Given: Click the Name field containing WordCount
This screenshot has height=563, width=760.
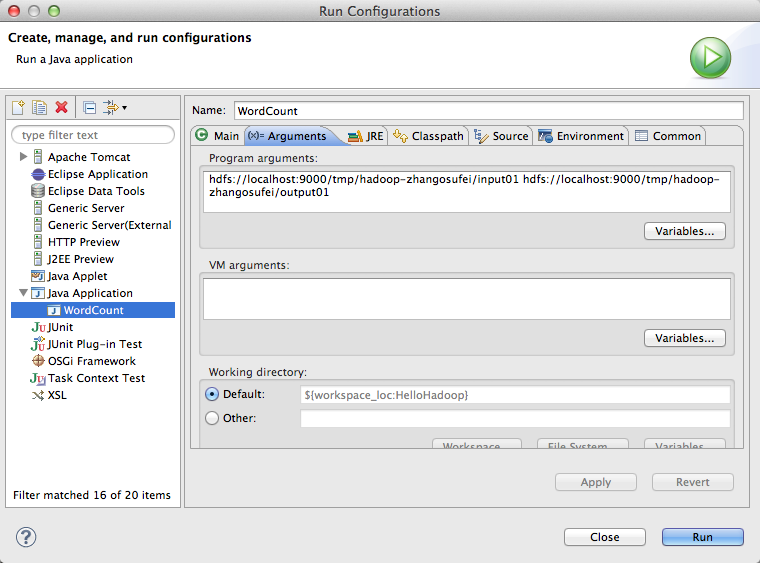Looking at the screenshot, I should [489, 110].
